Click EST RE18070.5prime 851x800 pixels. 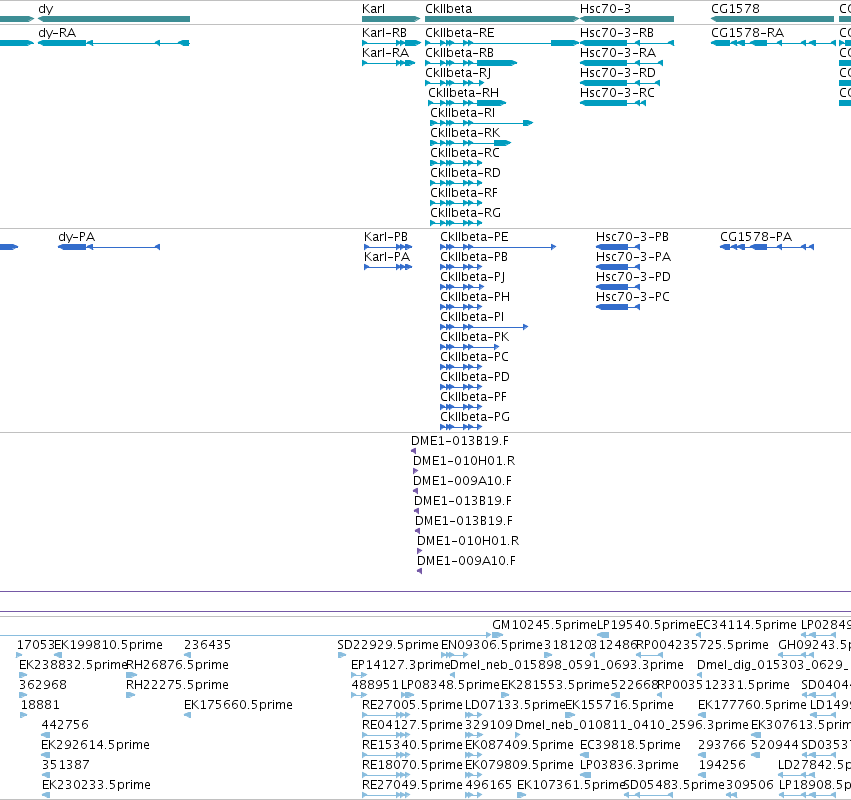(412, 765)
